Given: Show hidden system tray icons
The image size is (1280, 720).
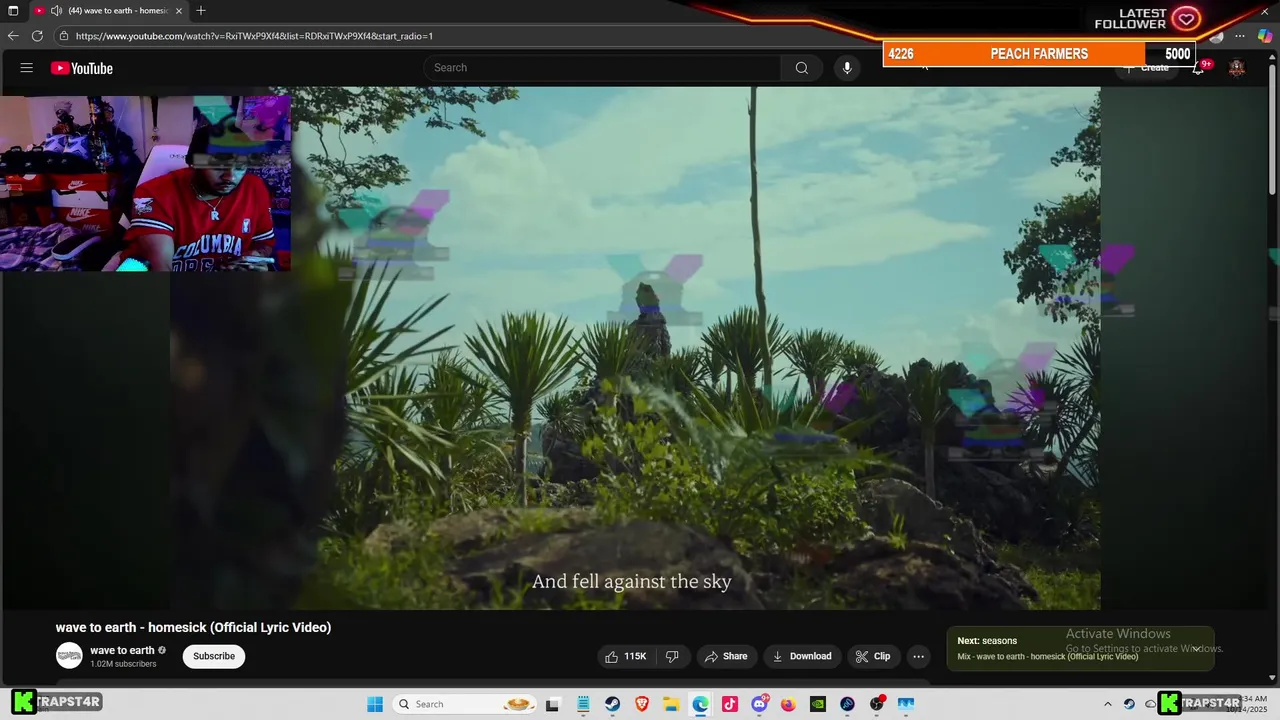Looking at the screenshot, I should pyautogui.click(x=1107, y=704).
